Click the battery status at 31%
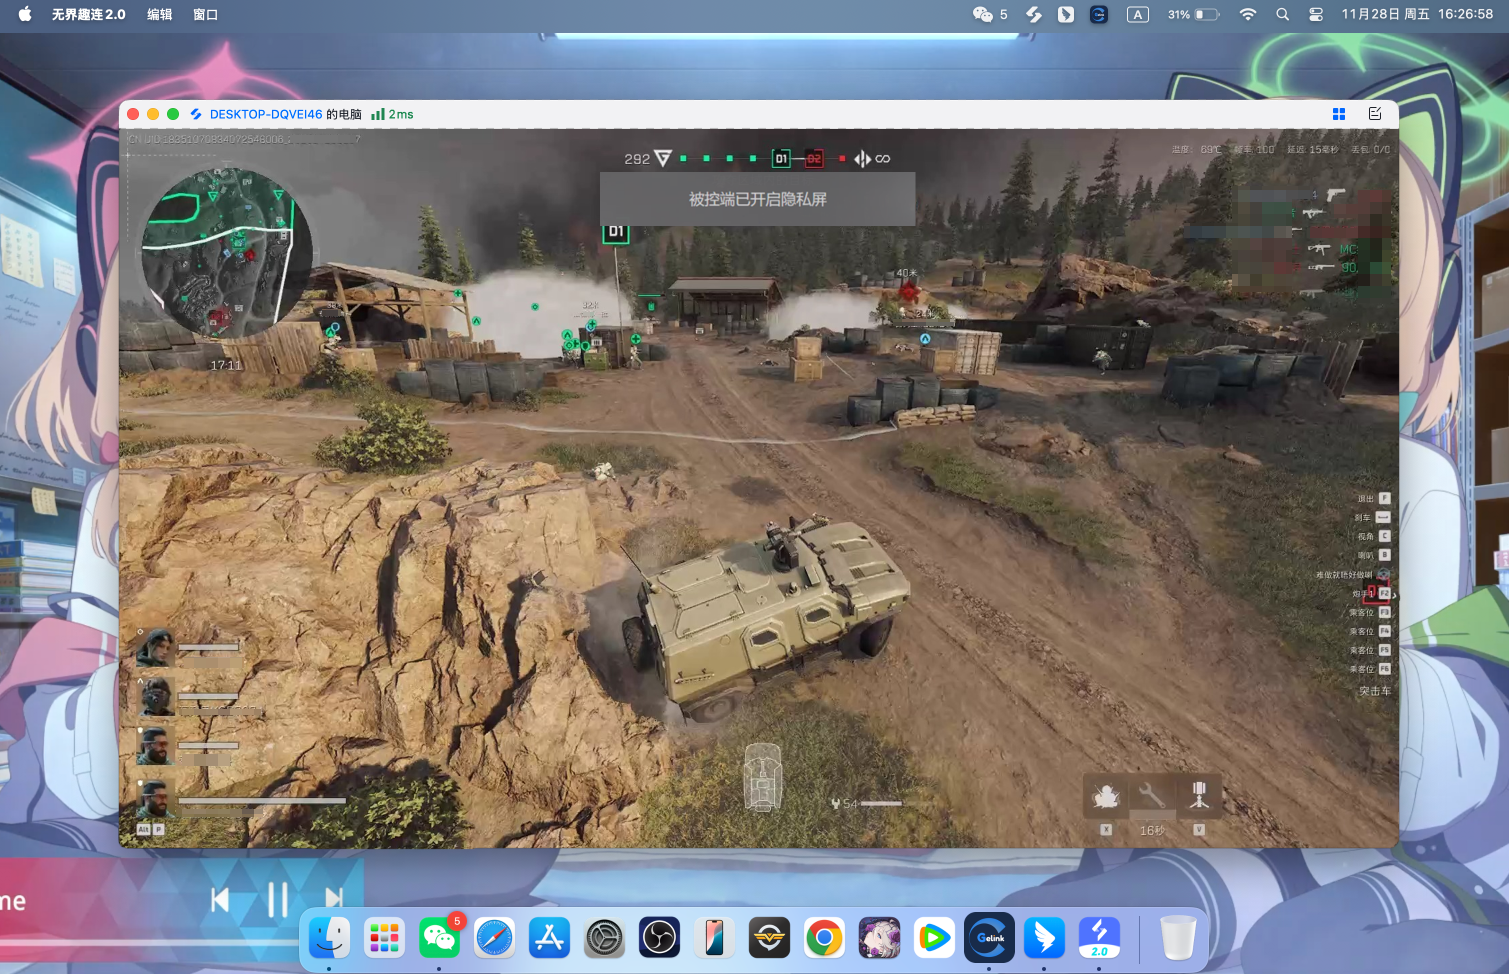Viewport: 1509px width, 974px height. pos(1193,15)
